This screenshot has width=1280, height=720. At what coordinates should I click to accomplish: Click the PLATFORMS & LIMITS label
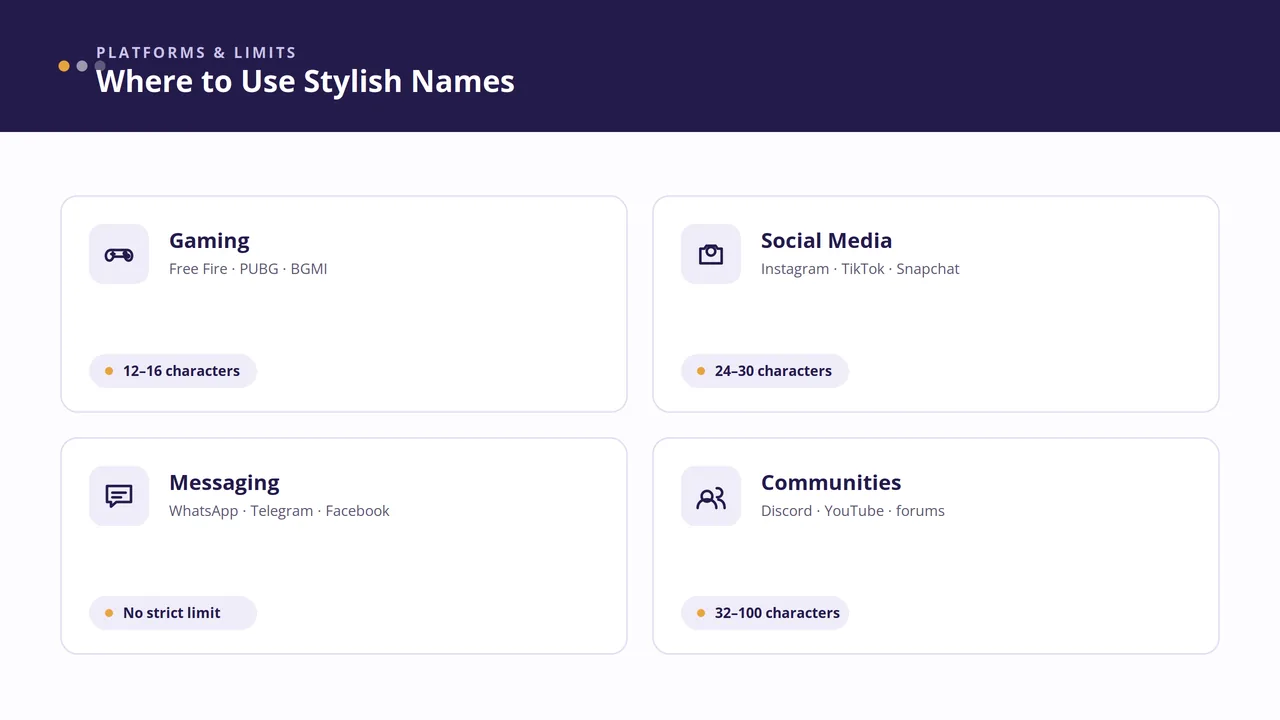(x=196, y=52)
